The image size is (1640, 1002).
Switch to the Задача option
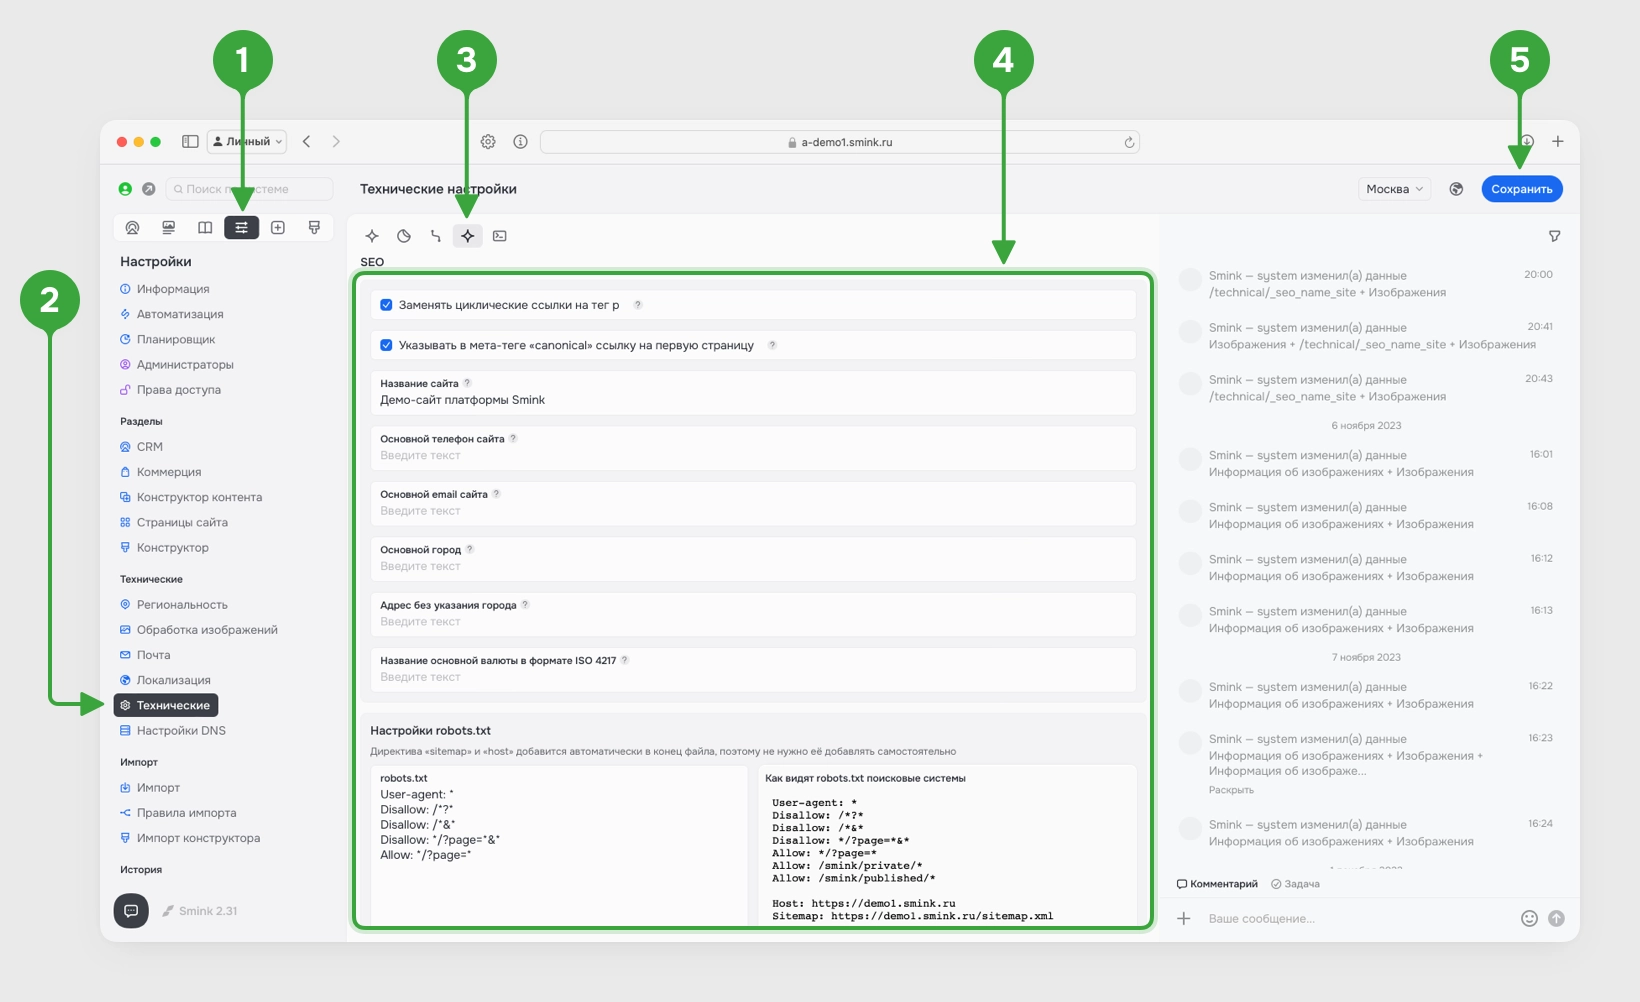coord(1295,884)
